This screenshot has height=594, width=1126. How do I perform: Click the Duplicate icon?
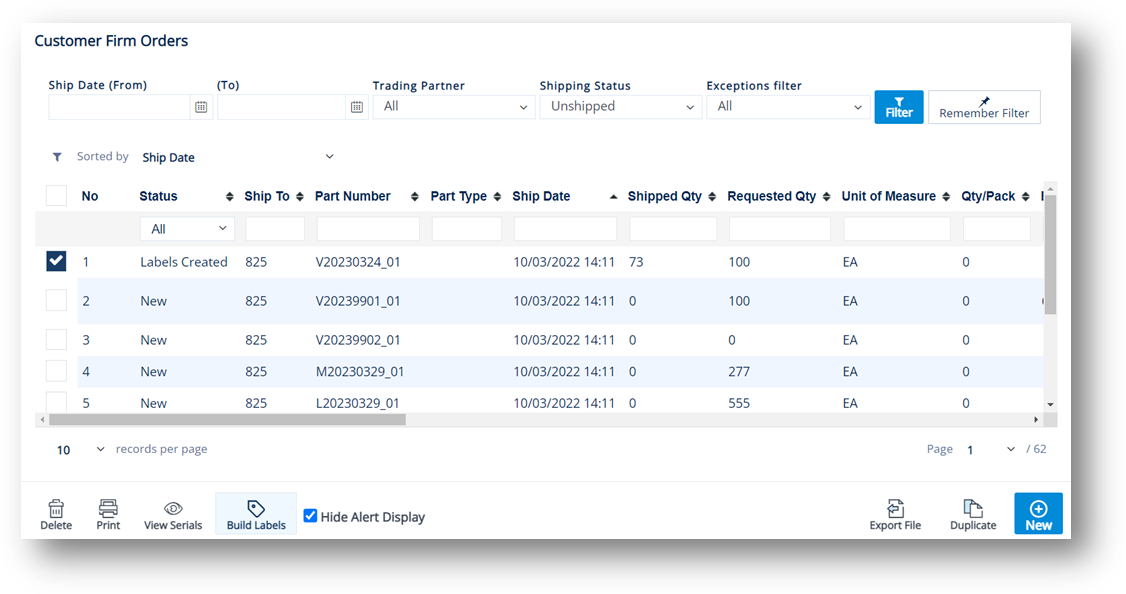pos(973,509)
